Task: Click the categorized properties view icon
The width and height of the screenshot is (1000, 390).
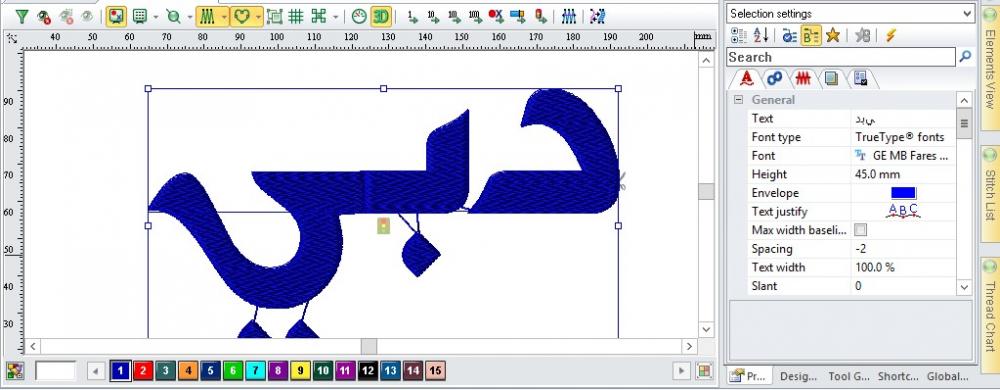Action: [739, 36]
